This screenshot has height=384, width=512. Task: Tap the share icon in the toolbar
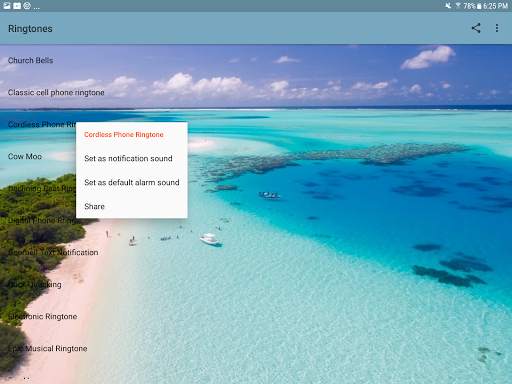tap(476, 28)
